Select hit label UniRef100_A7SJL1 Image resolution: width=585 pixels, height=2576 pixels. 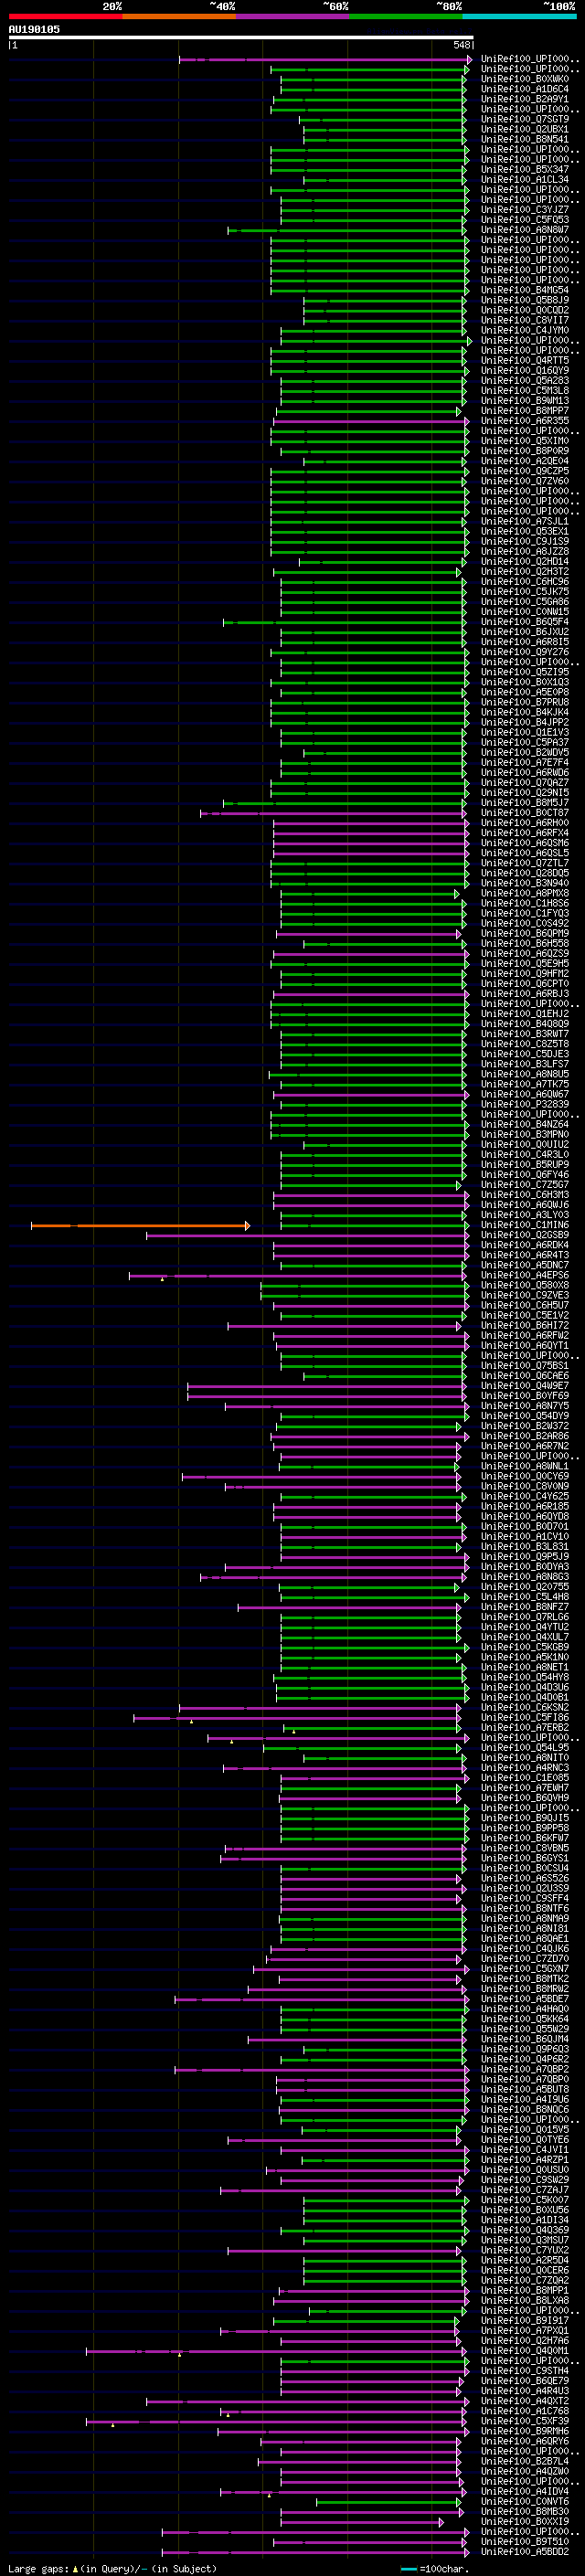(524, 521)
